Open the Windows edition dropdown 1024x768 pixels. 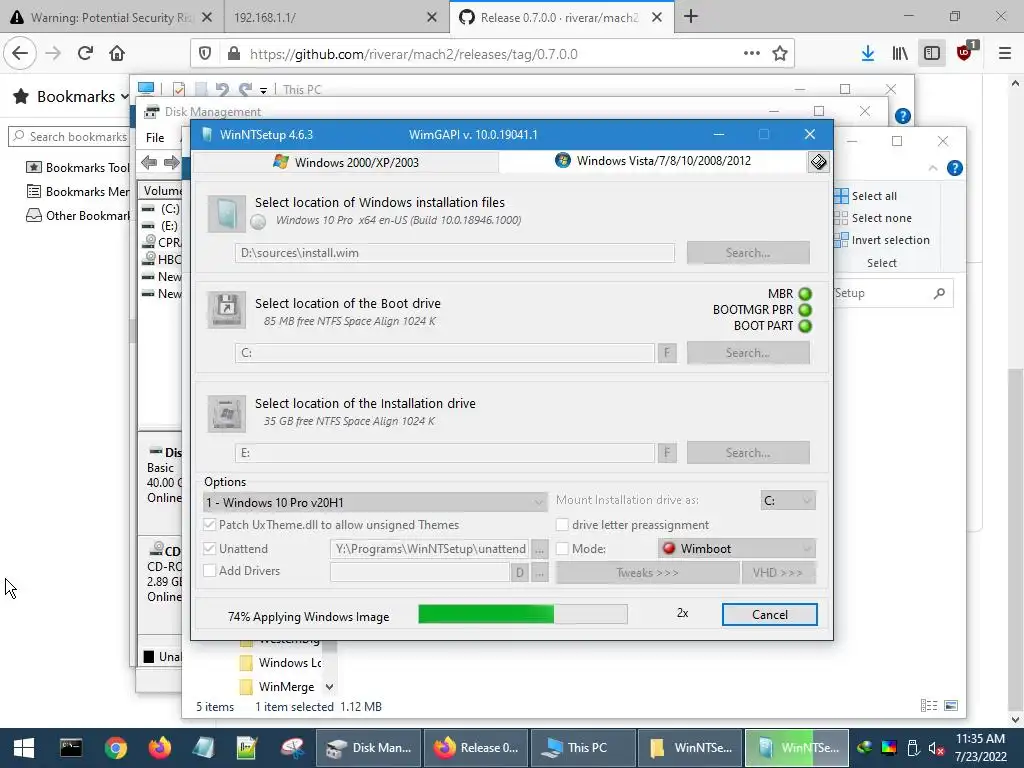click(375, 502)
